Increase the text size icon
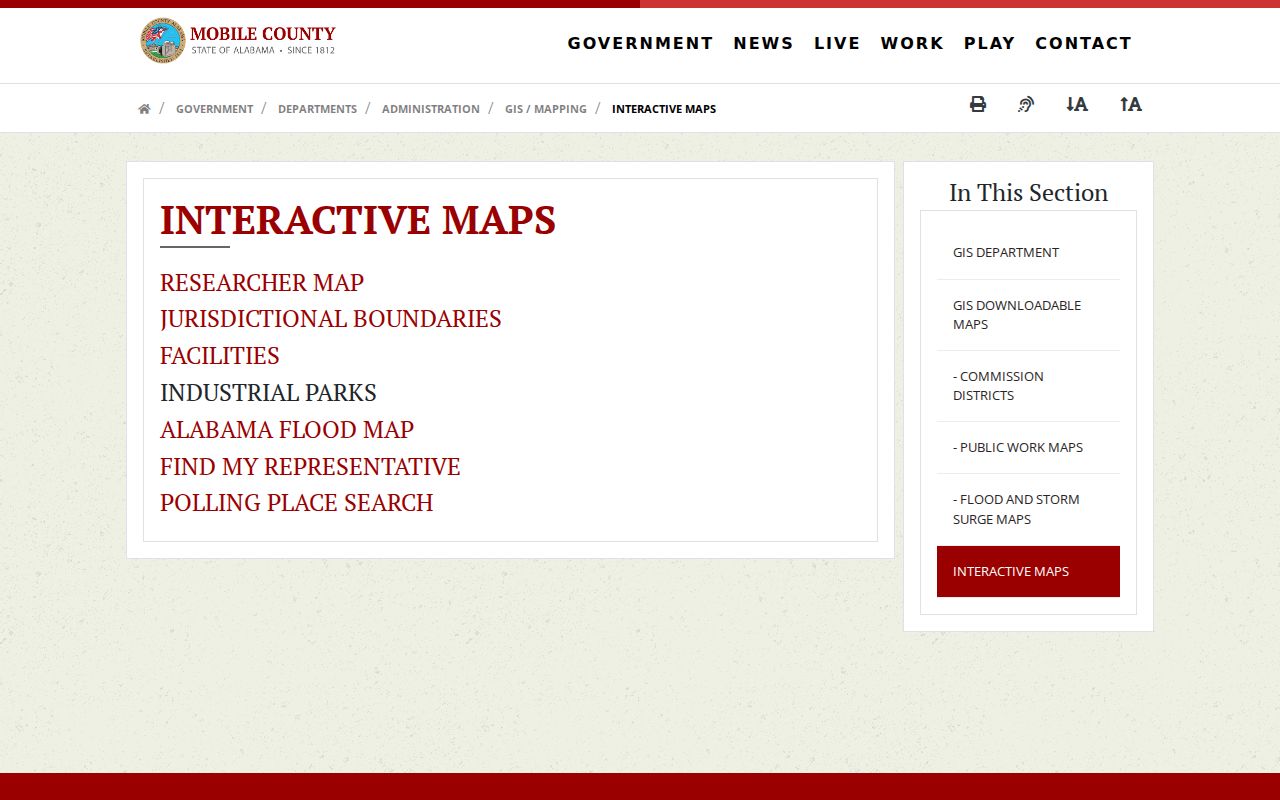Viewport: 1280px width, 800px height. pyautogui.click(x=1131, y=104)
